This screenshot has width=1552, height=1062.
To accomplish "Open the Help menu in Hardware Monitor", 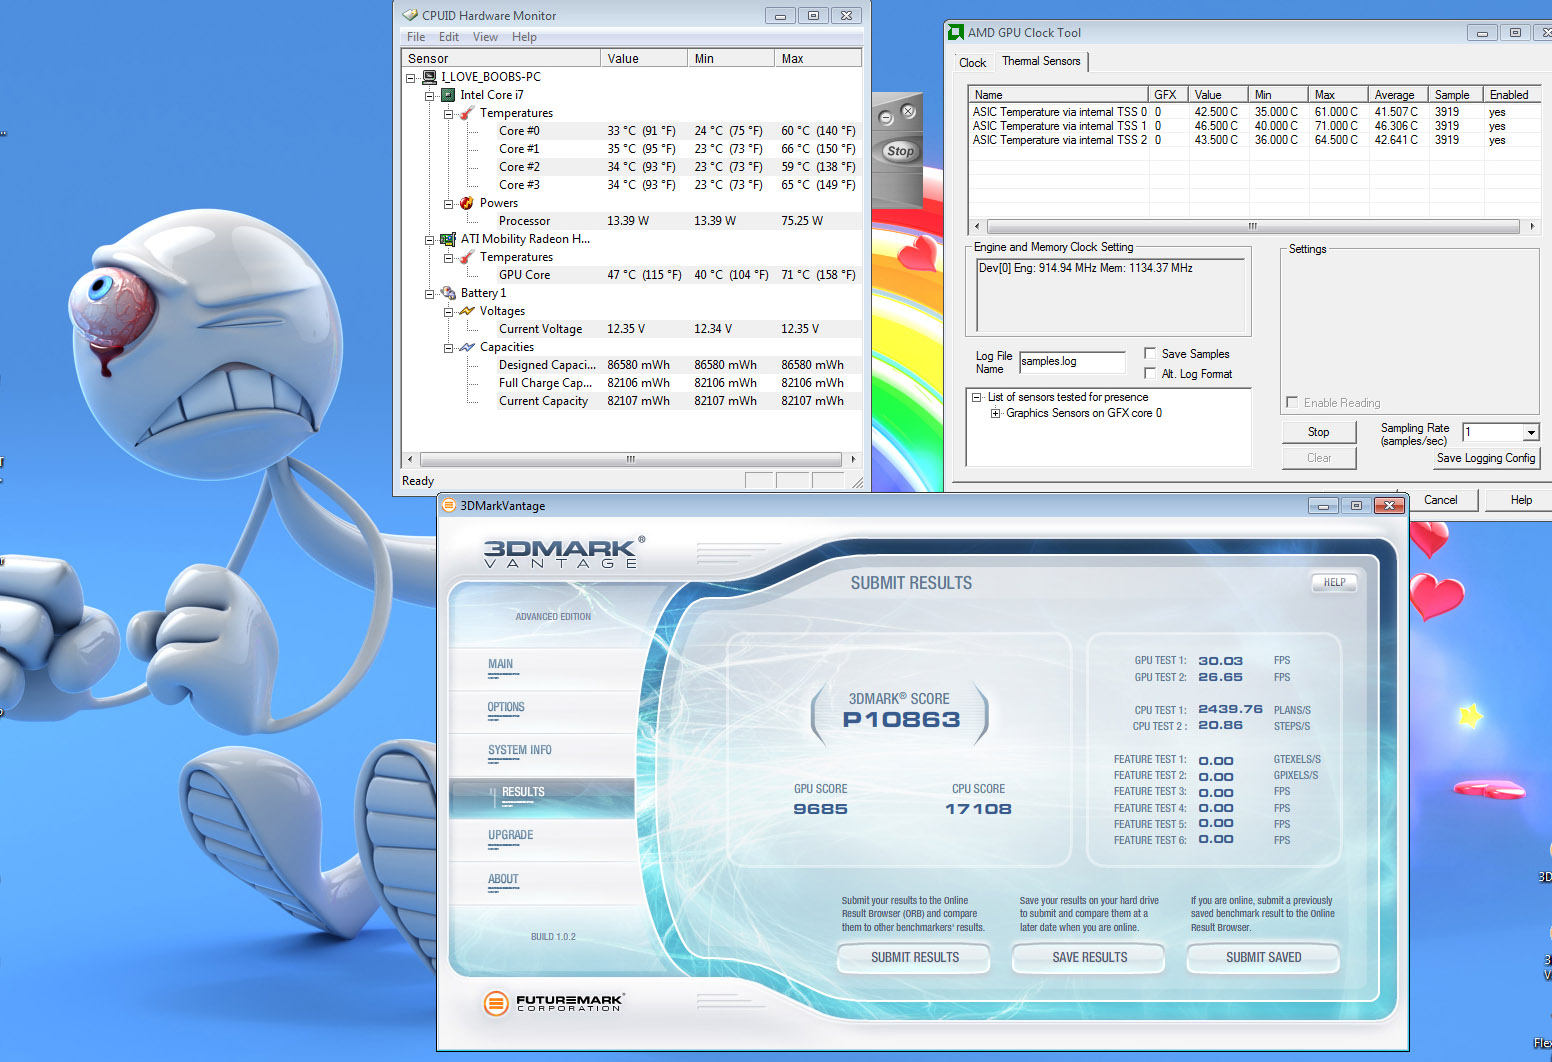I will click(524, 37).
